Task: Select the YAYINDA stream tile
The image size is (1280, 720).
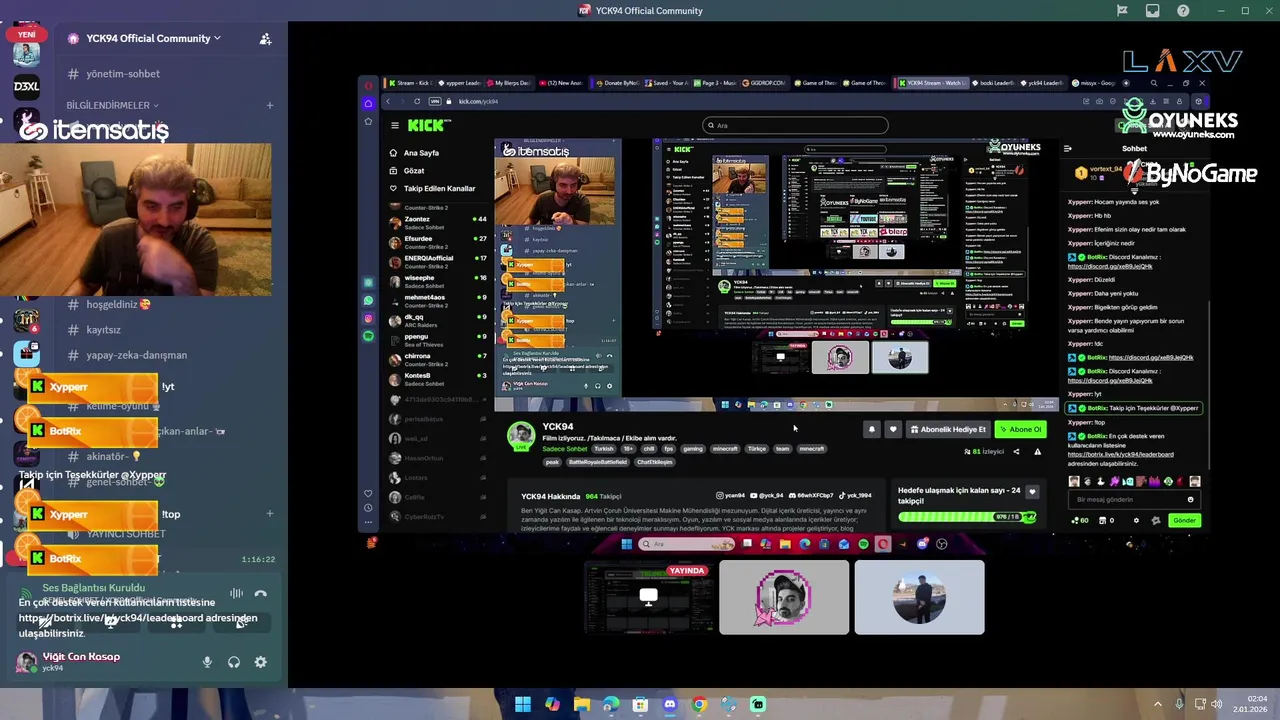Action: tap(649, 597)
